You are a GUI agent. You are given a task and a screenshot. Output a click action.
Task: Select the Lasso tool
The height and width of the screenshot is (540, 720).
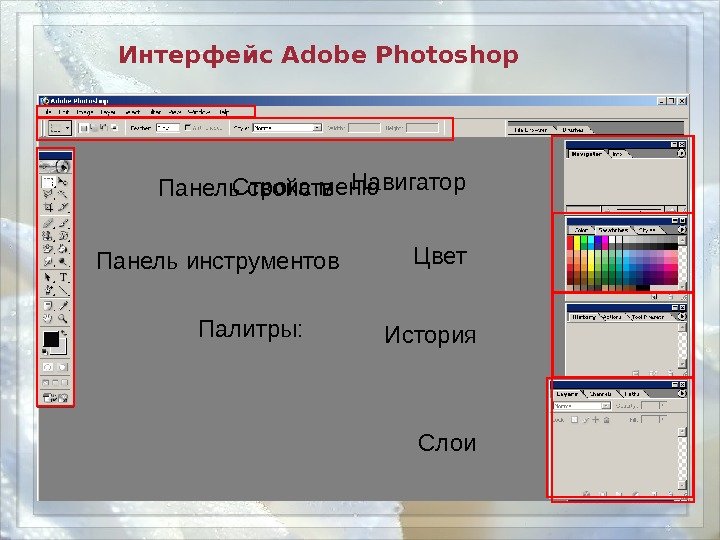coord(48,195)
